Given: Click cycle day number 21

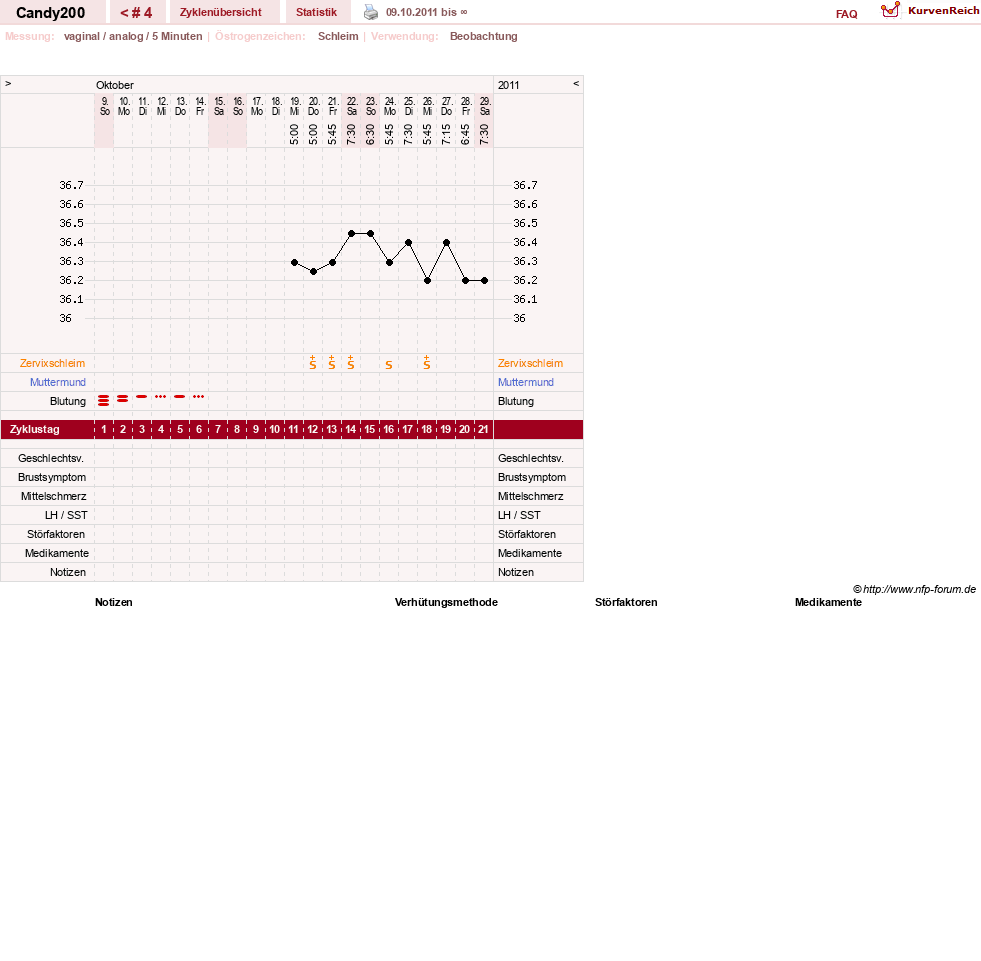Looking at the screenshot, I should click(x=483, y=429).
